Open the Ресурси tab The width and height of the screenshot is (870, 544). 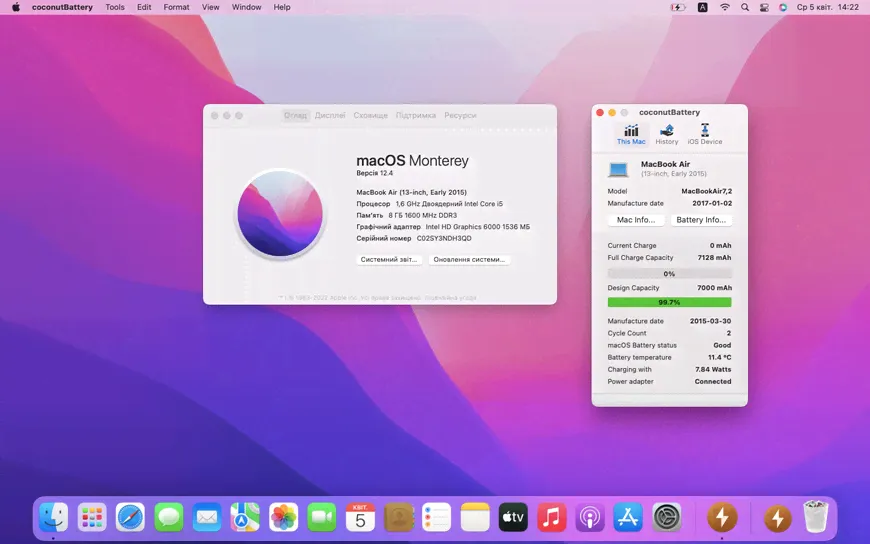tap(460, 115)
